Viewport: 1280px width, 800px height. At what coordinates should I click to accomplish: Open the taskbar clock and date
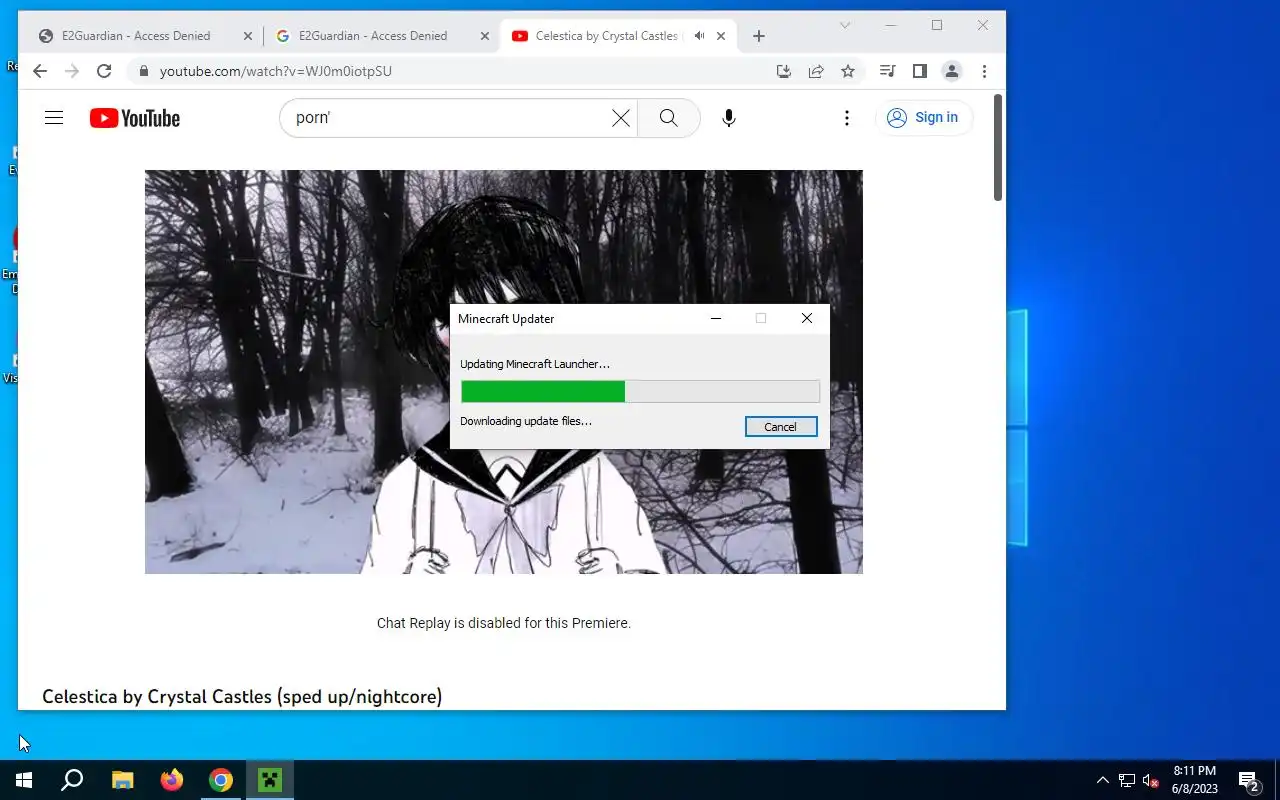point(1195,780)
